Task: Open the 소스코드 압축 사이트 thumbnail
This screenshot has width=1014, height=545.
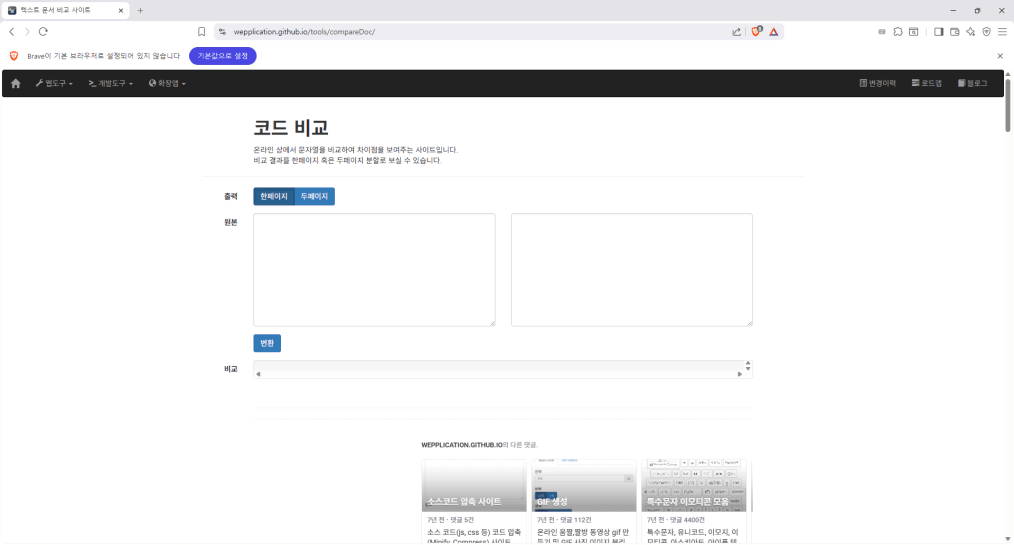Action: pyautogui.click(x=474, y=486)
